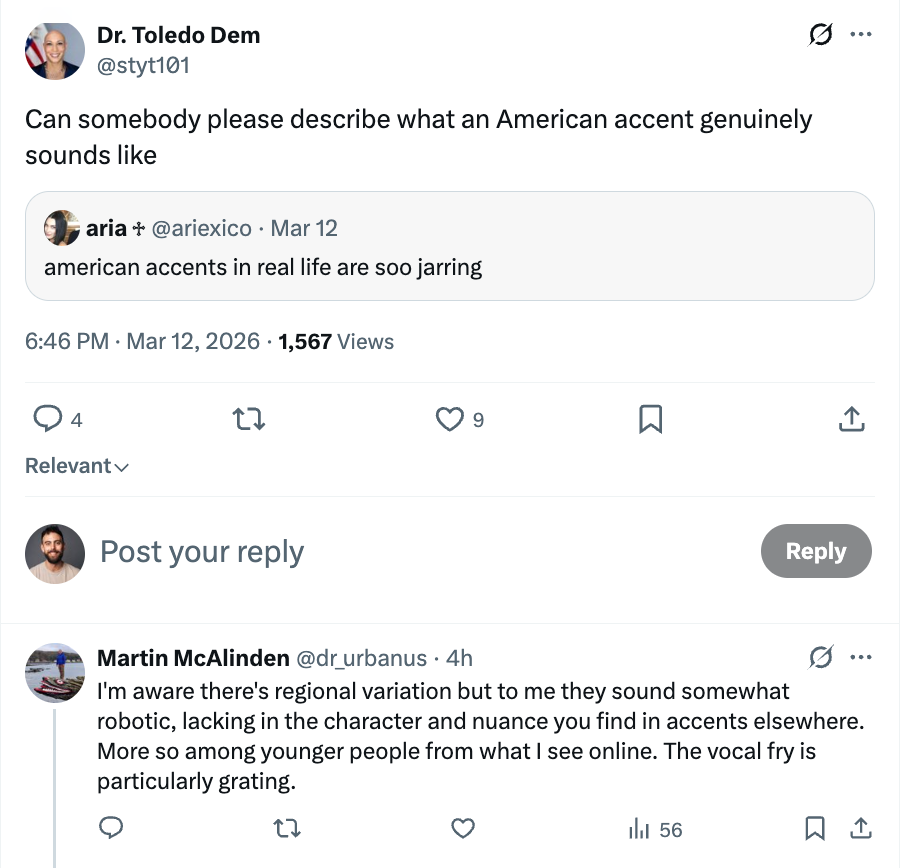Toggle Grok actions on Martin McAlinden's reply
This screenshot has height=868, width=912.
[820, 657]
